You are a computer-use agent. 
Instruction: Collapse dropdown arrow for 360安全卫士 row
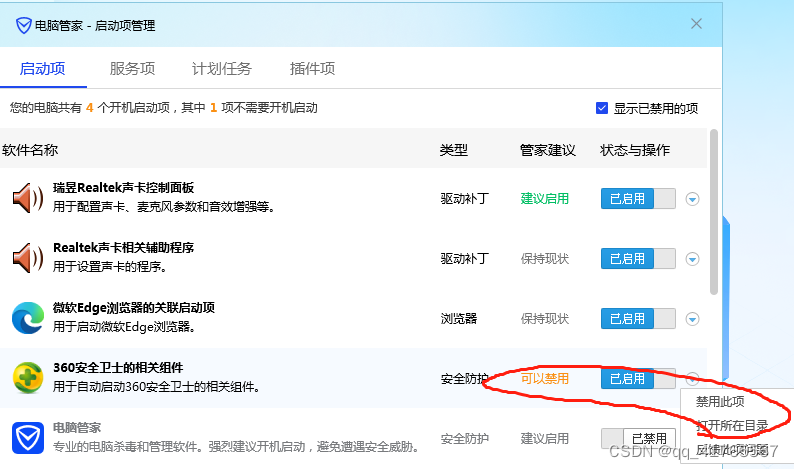[x=692, y=378]
